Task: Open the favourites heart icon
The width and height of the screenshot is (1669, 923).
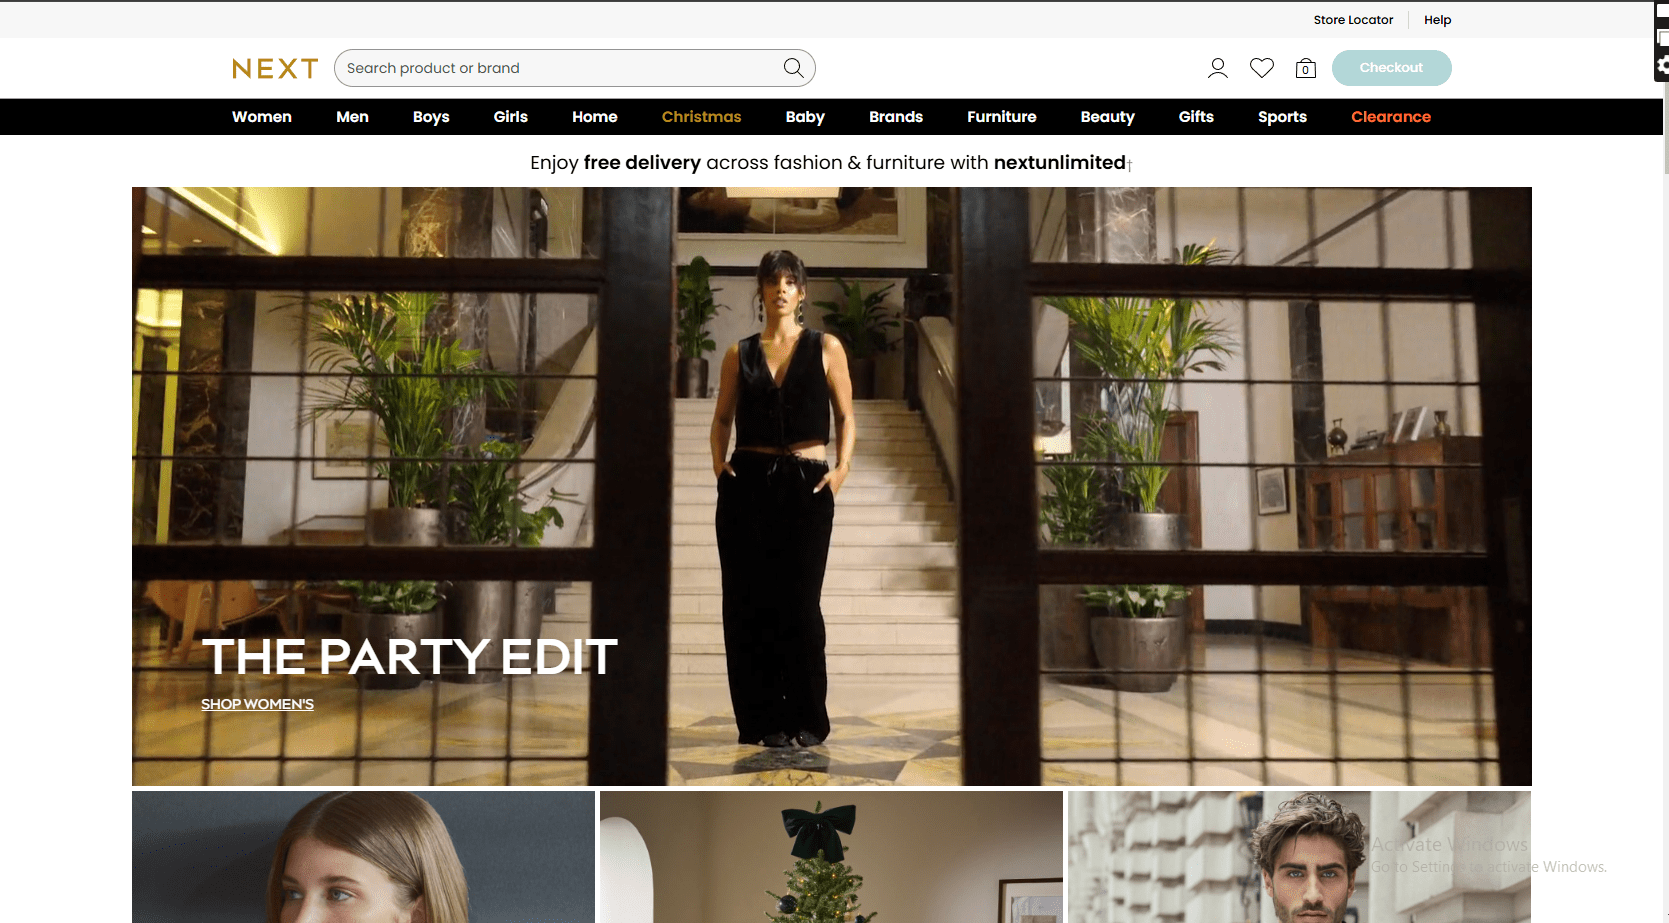Action: pyautogui.click(x=1261, y=68)
